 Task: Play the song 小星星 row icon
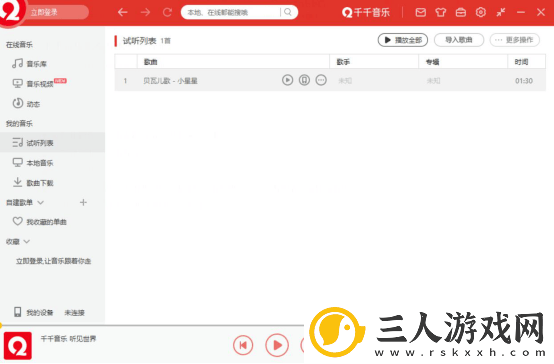288,80
